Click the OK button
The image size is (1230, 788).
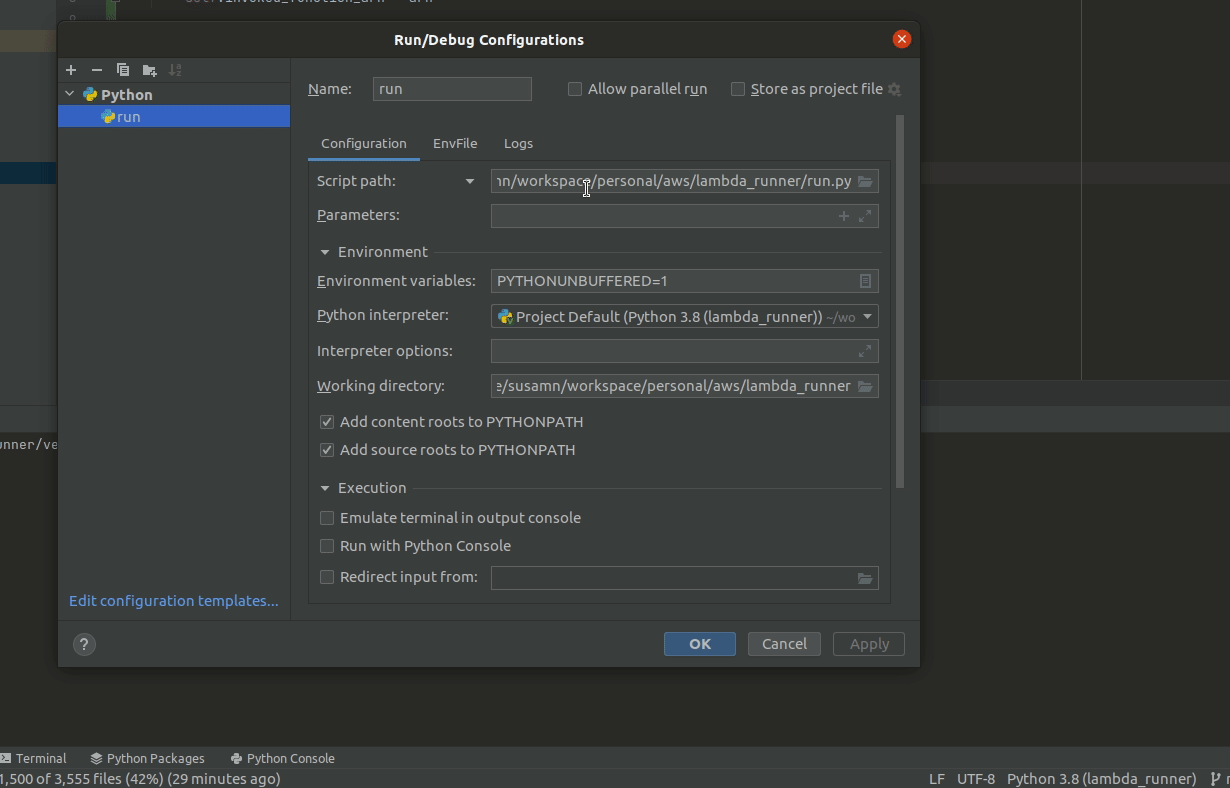pyautogui.click(x=699, y=644)
